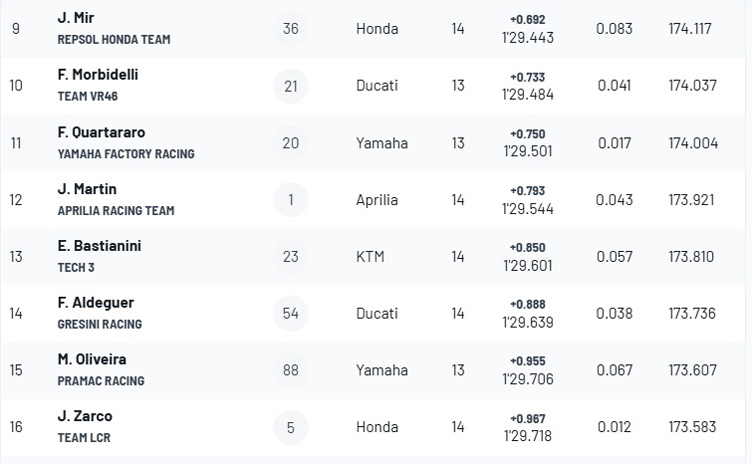Click REPSOL HONDA TEAM label
This screenshot has height=464, width=752.
114,39
